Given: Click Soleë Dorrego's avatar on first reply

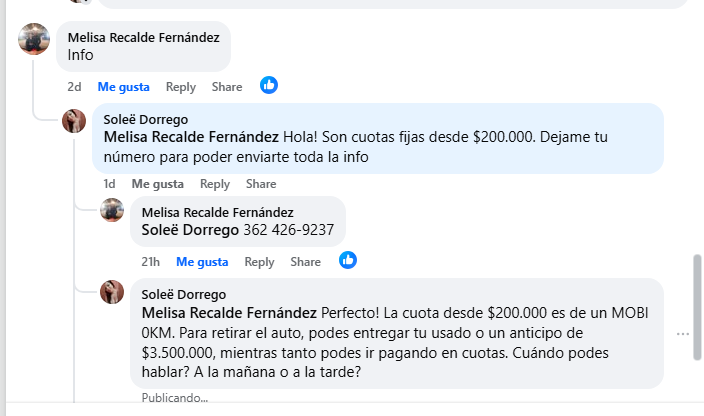Looking at the screenshot, I should (x=74, y=121).
